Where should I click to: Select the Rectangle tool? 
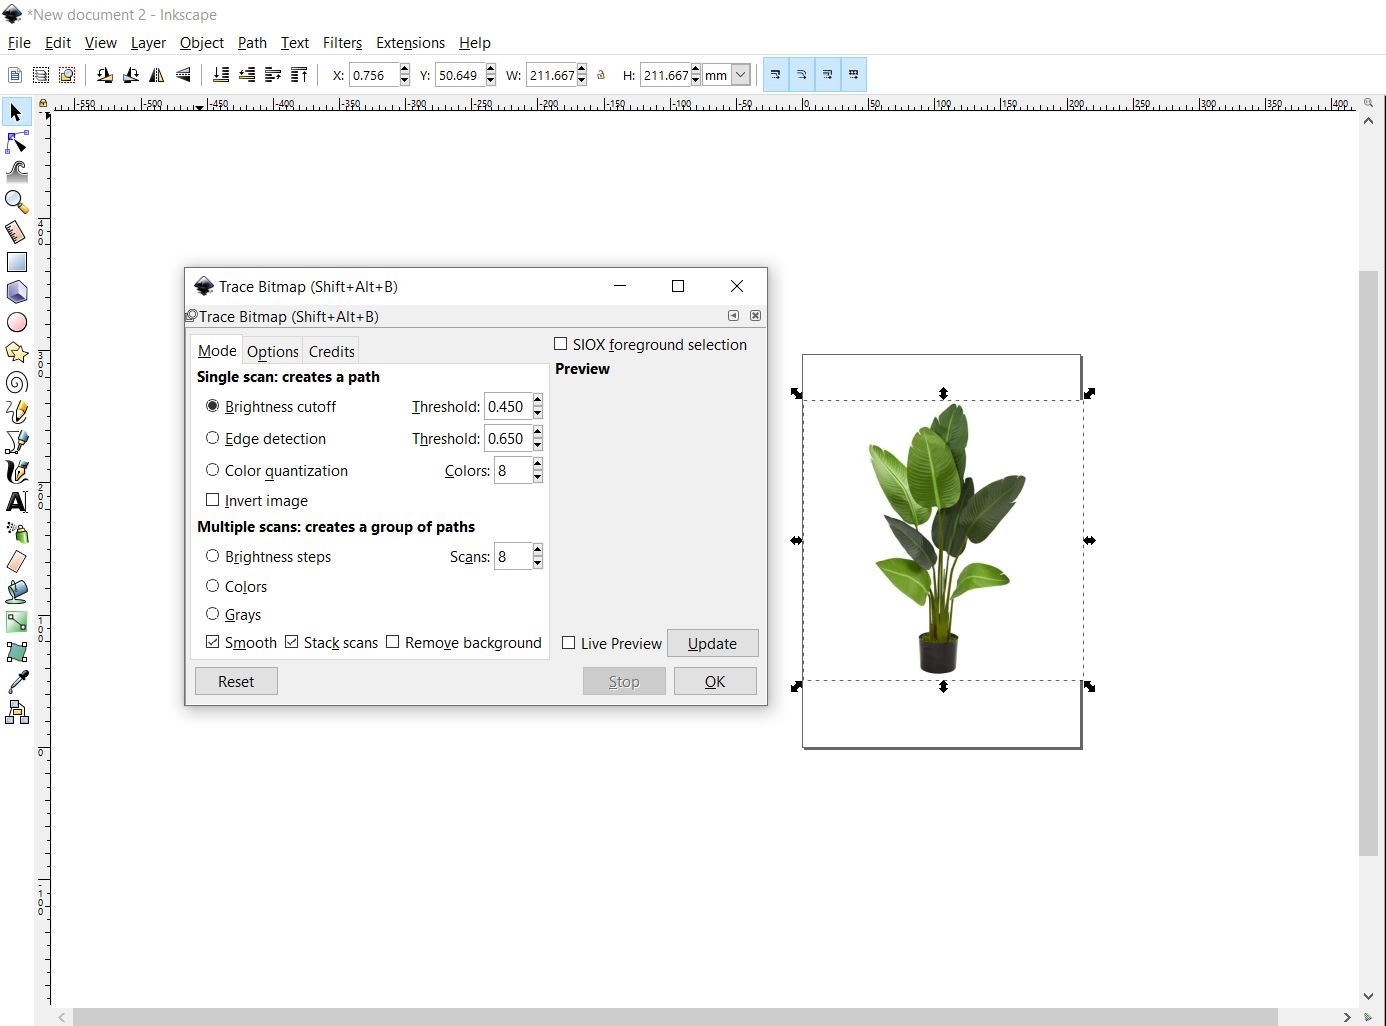pyautogui.click(x=16, y=262)
